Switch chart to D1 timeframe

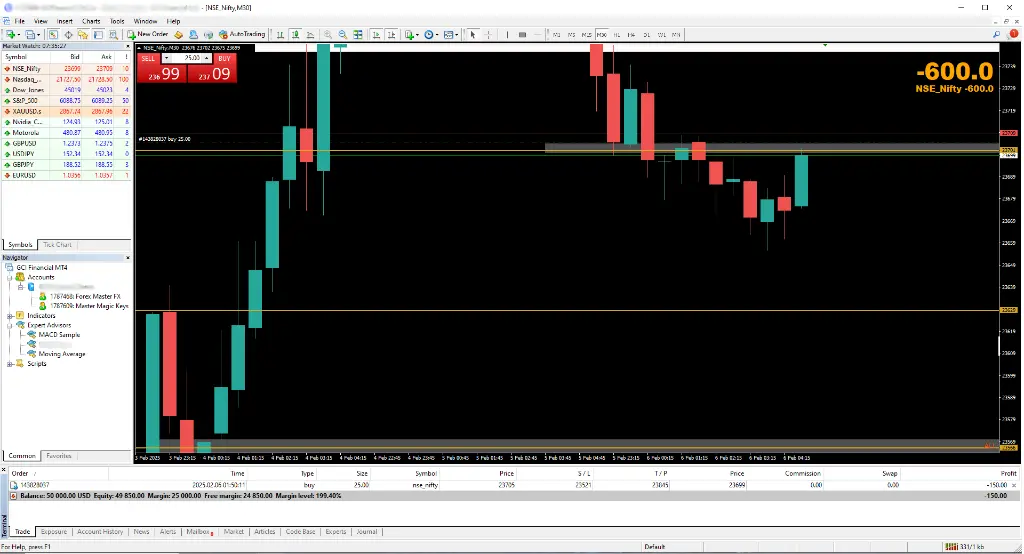(x=647, y=35)
